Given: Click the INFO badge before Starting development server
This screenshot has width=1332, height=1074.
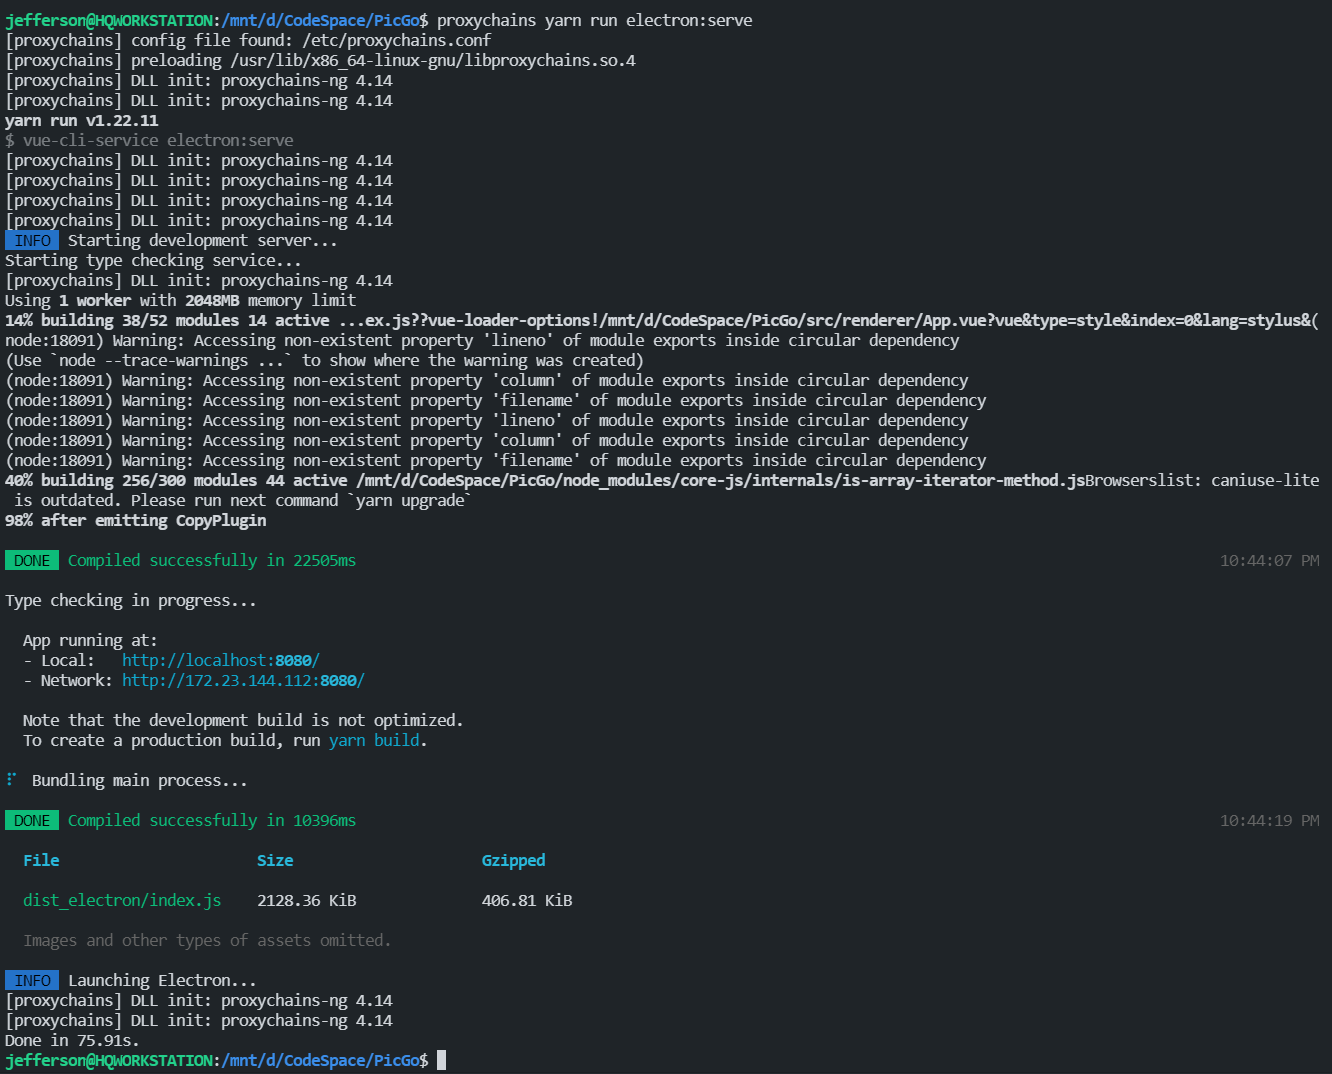Looking at the screenshot, I should (31, 240).
